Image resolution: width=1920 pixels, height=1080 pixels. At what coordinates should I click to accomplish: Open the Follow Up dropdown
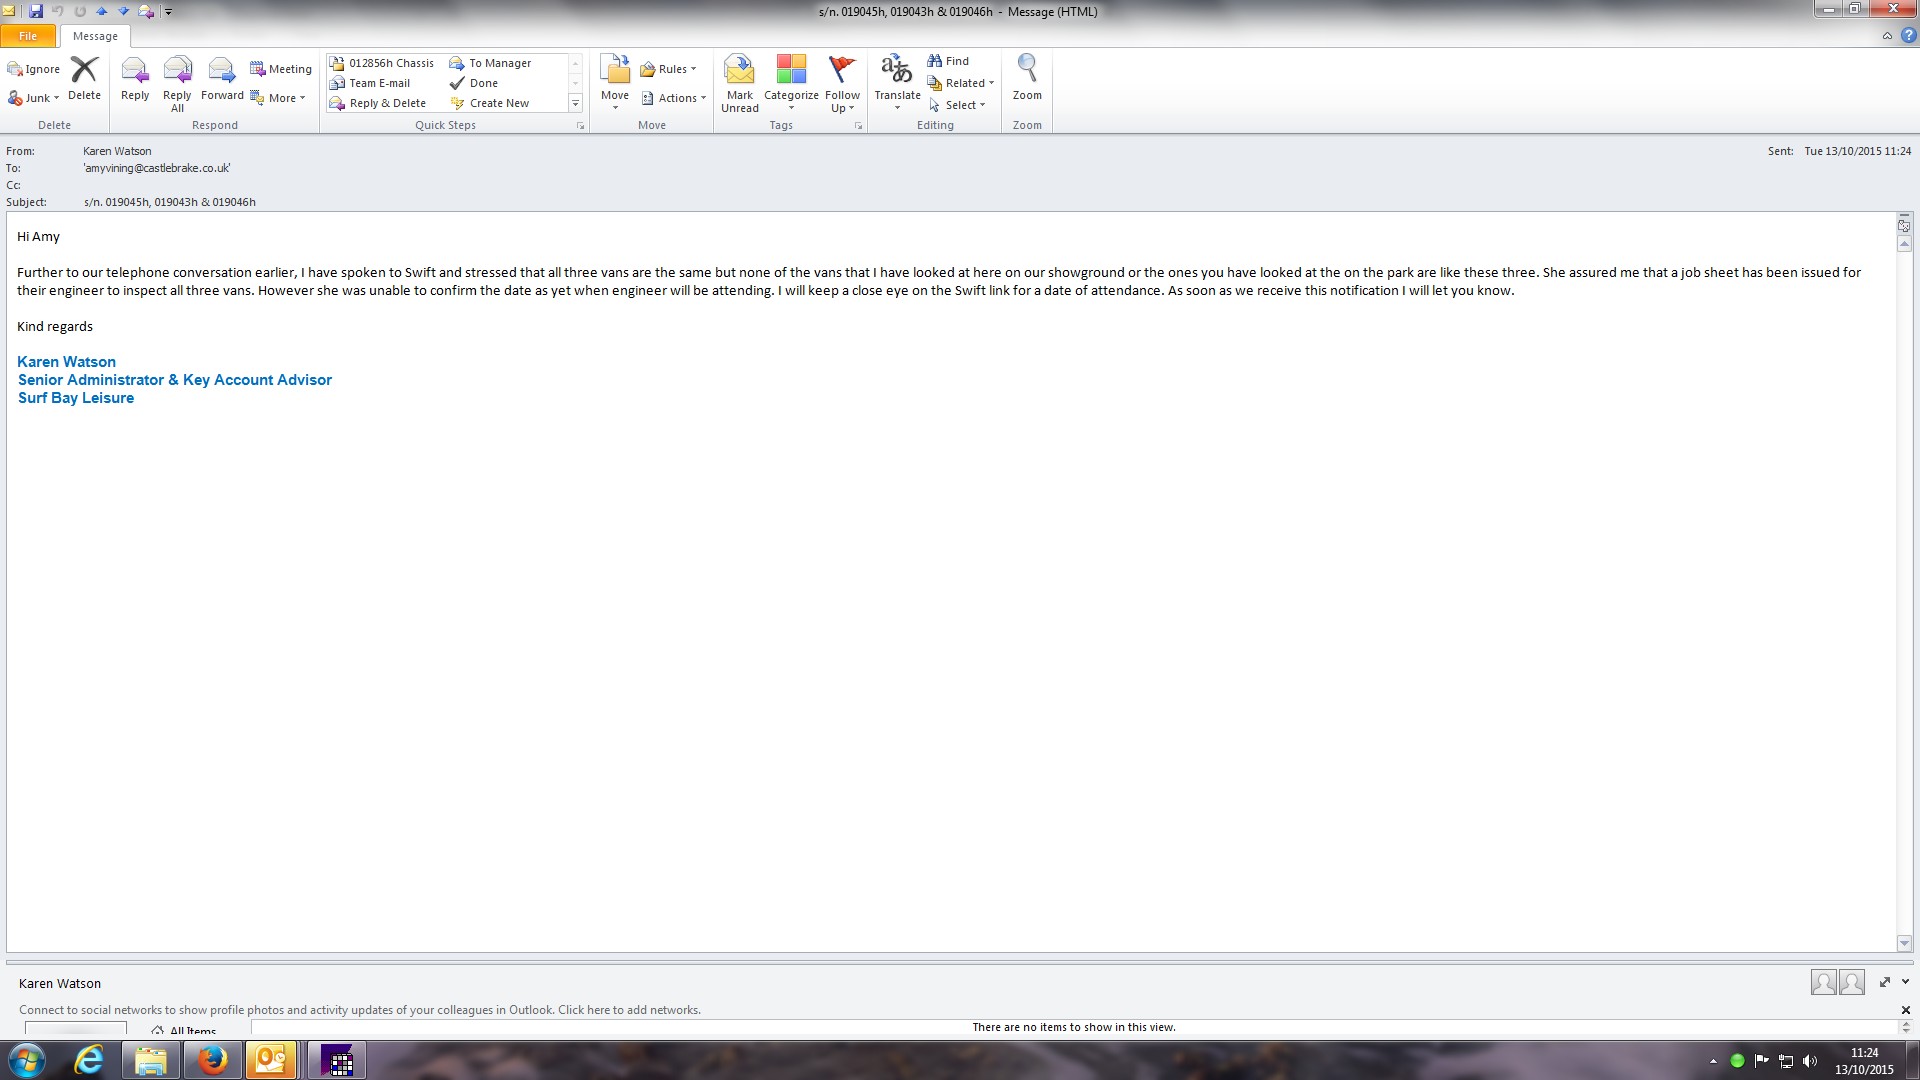(842, 83)
